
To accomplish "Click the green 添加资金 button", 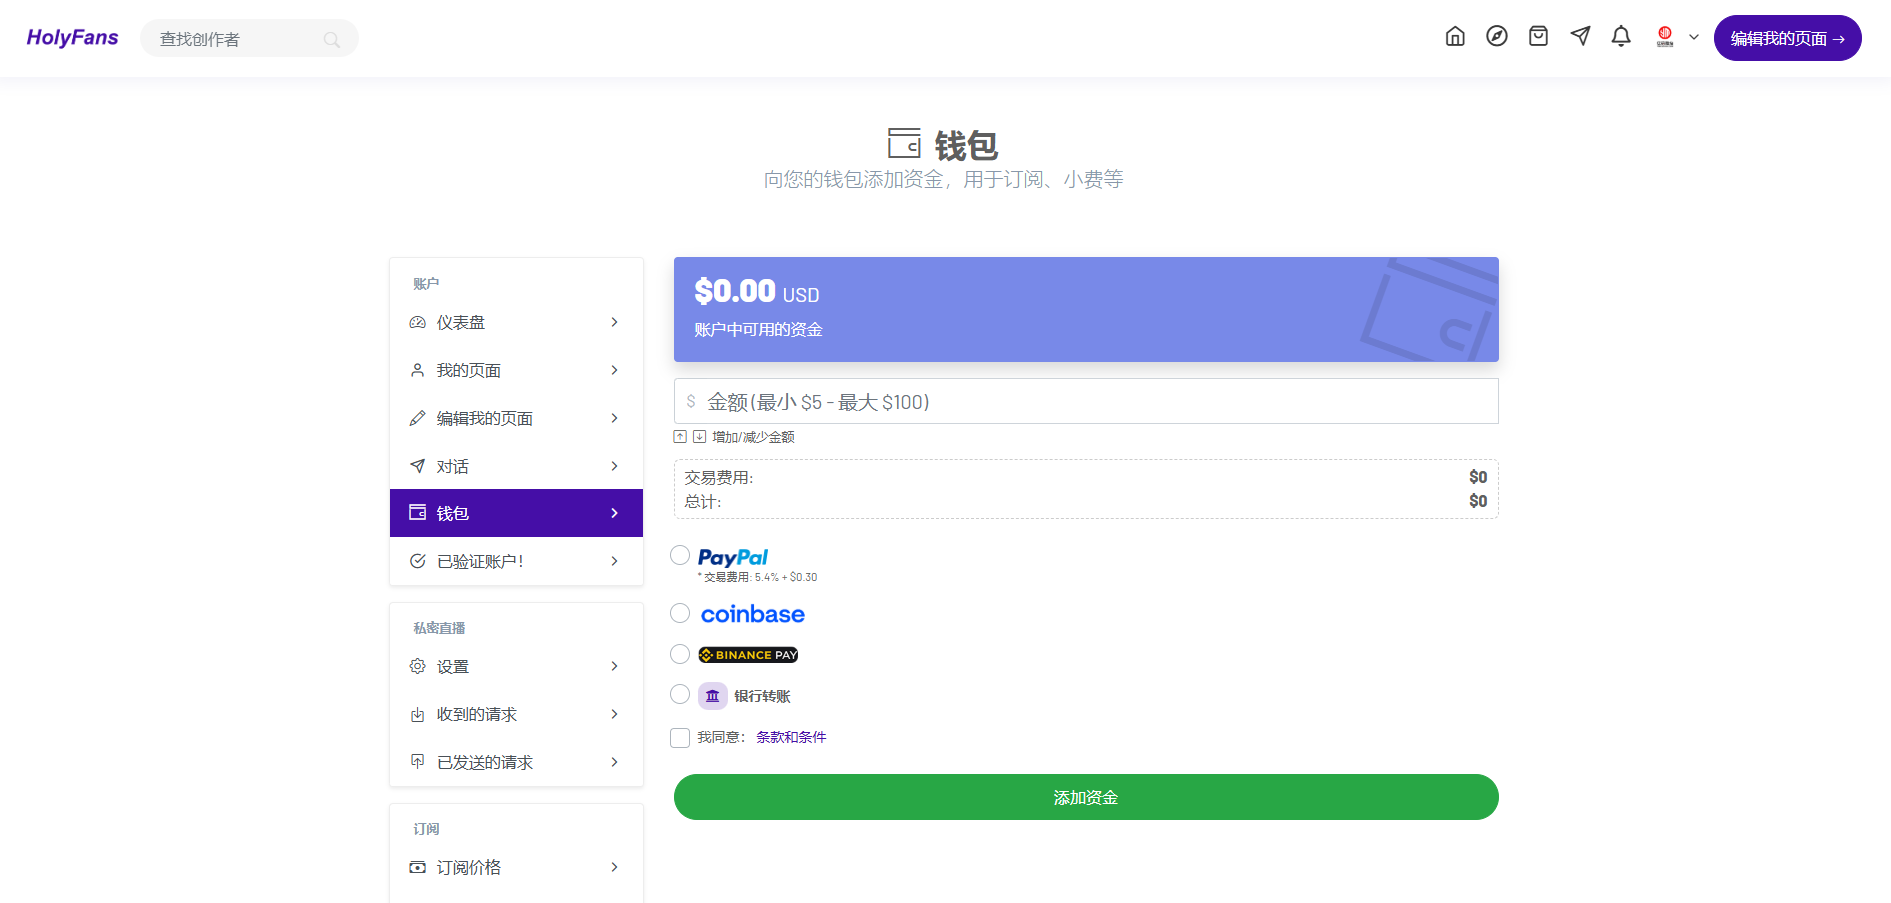I will pyautogui.click(x=1085, y=797).
